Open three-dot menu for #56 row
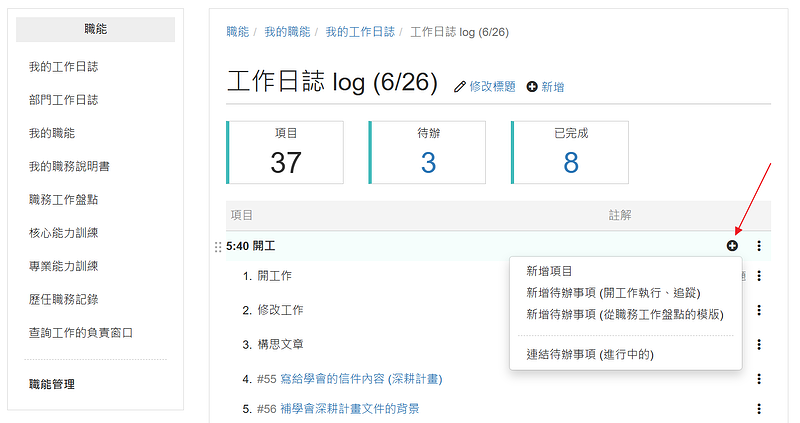The width and height of the screenshot is (800, 423). 759,408
